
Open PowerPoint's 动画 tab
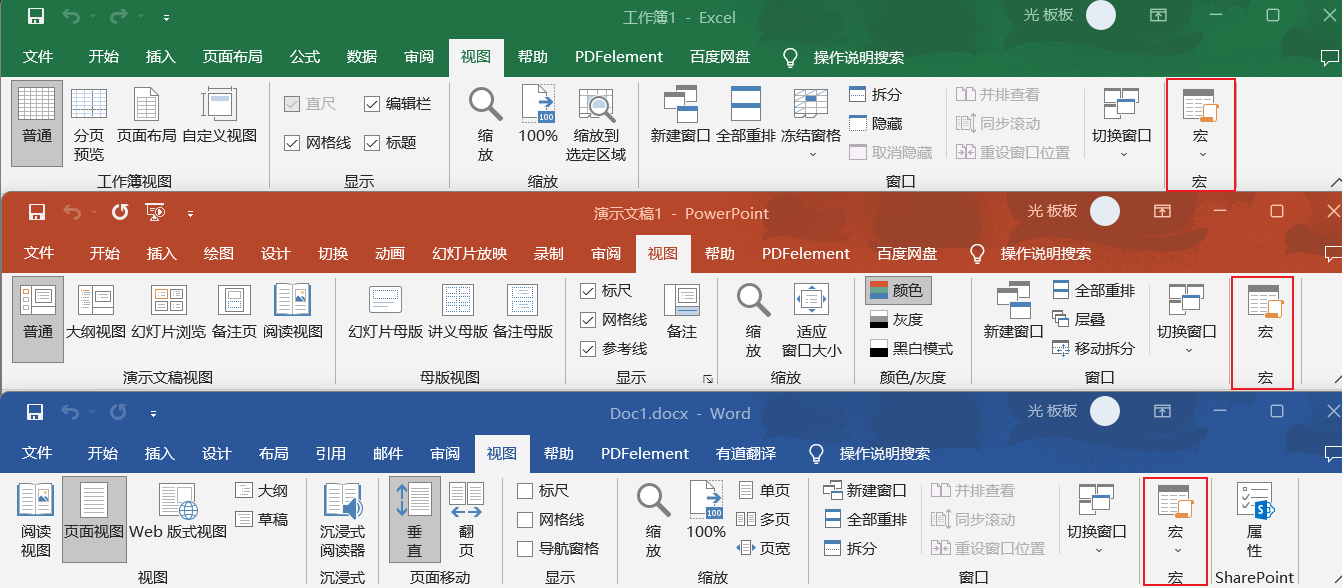point(390,253)
